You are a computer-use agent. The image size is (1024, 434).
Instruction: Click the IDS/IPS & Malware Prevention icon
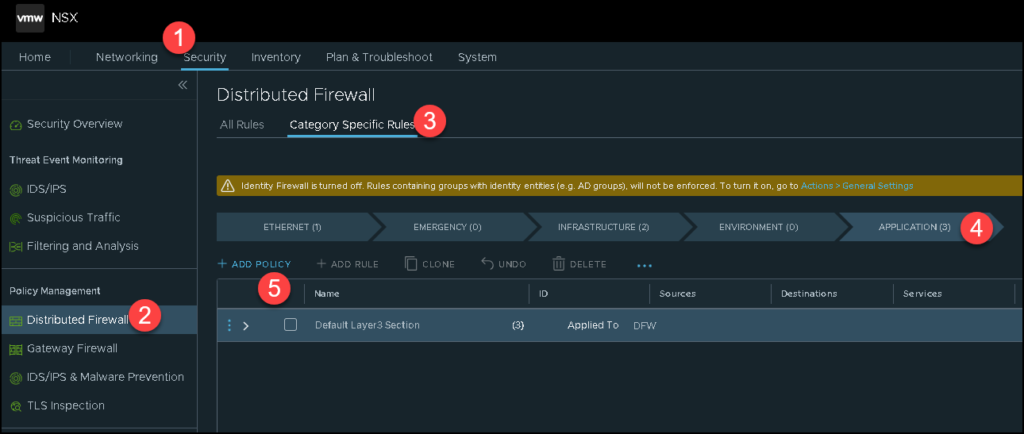tap(15, 377)
